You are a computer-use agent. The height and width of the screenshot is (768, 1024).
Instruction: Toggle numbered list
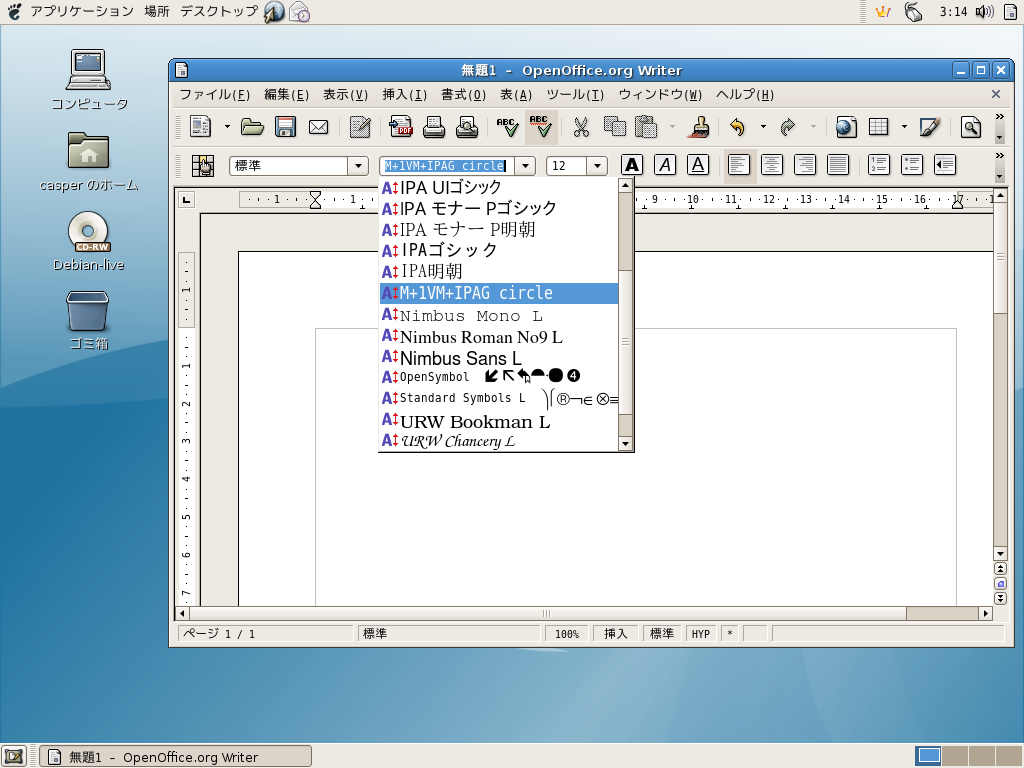click(879, 165)
